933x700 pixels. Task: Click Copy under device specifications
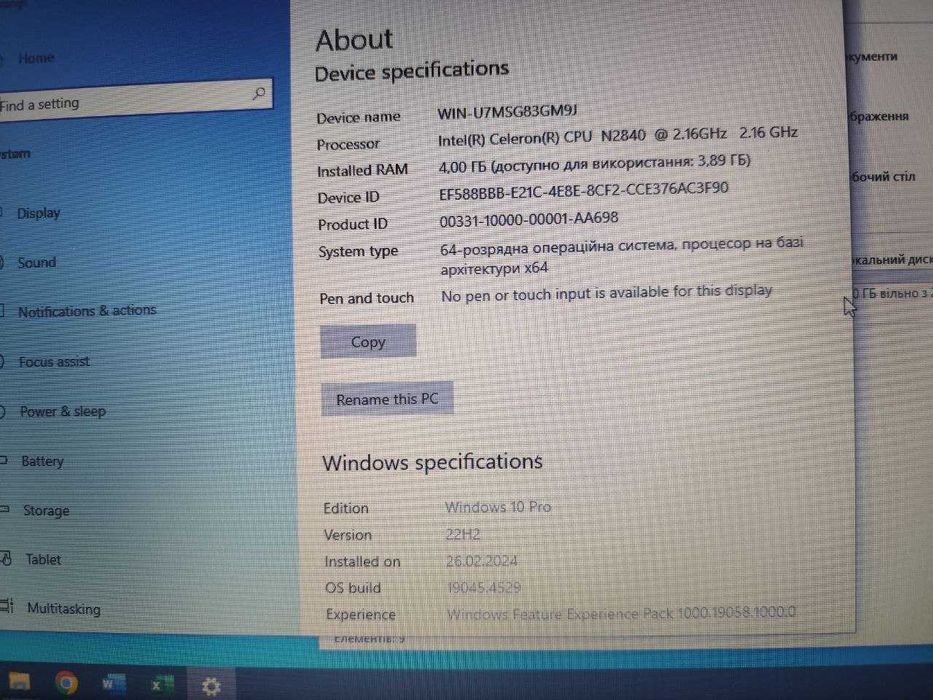click(x=368, y=342)
